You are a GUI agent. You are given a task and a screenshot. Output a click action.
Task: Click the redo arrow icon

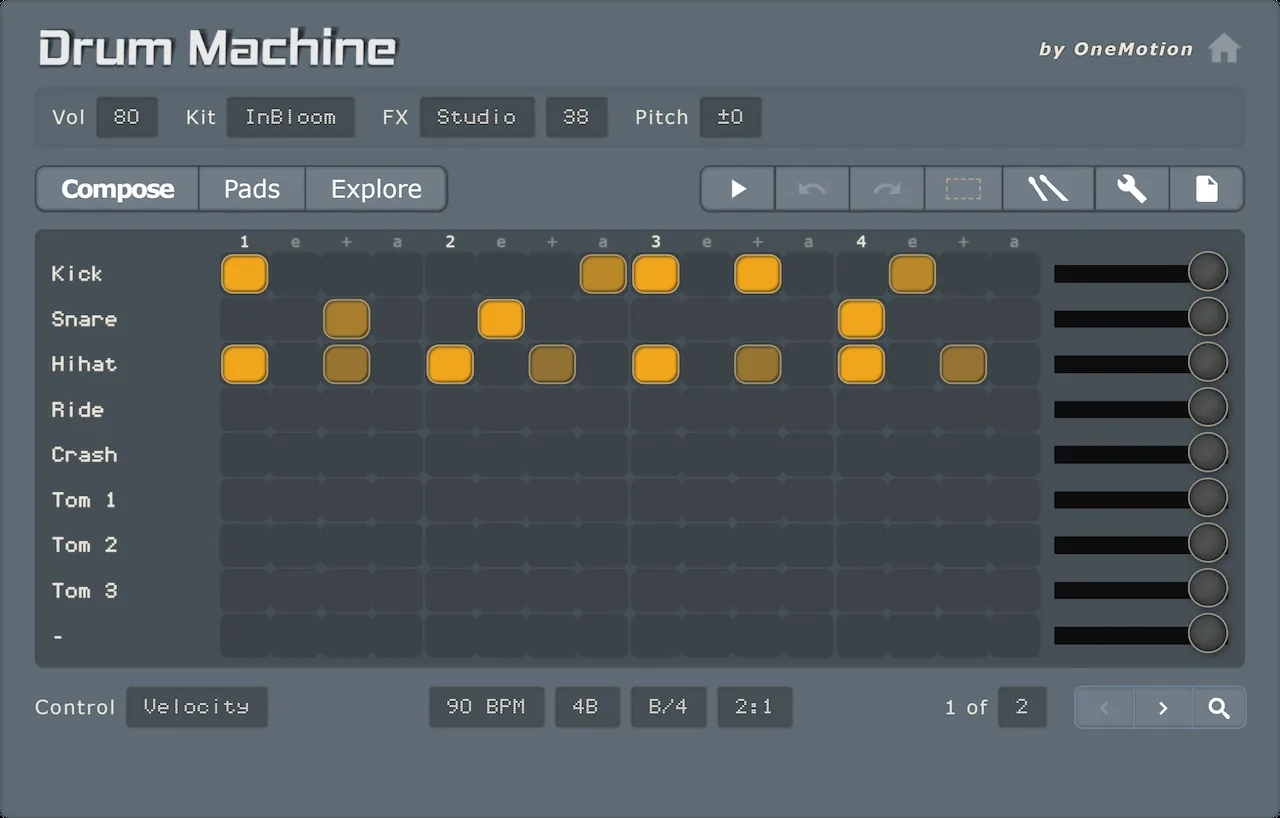click(x=887, y=189)
